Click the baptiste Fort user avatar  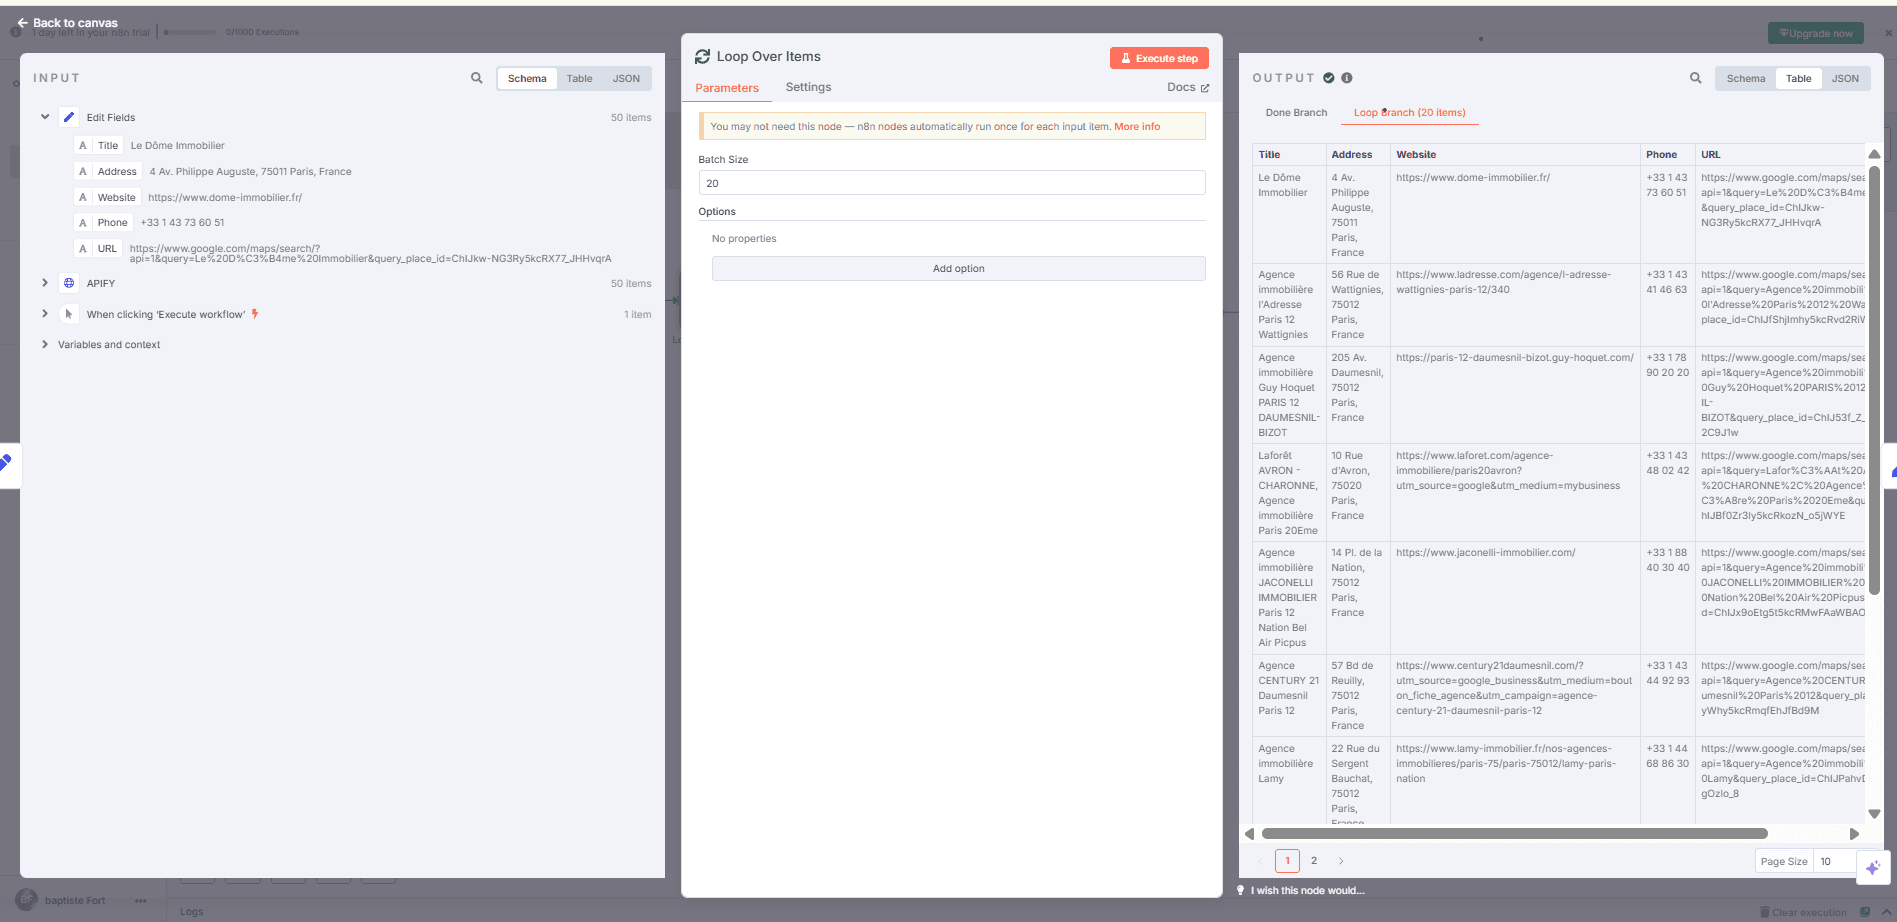[x=27, y=900]
